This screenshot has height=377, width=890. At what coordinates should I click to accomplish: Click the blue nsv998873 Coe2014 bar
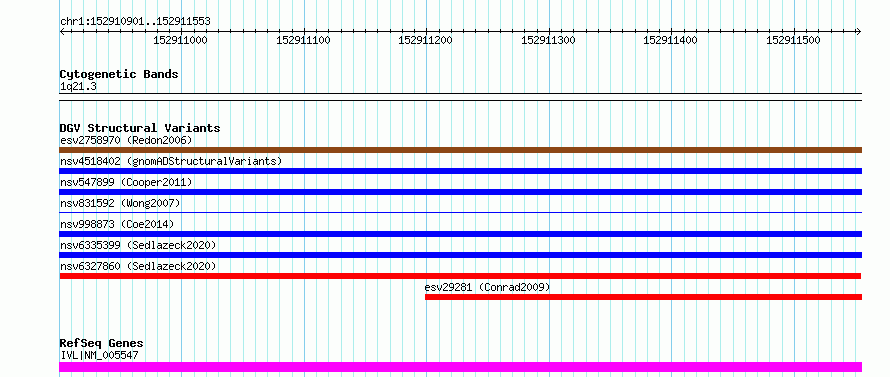460,234
